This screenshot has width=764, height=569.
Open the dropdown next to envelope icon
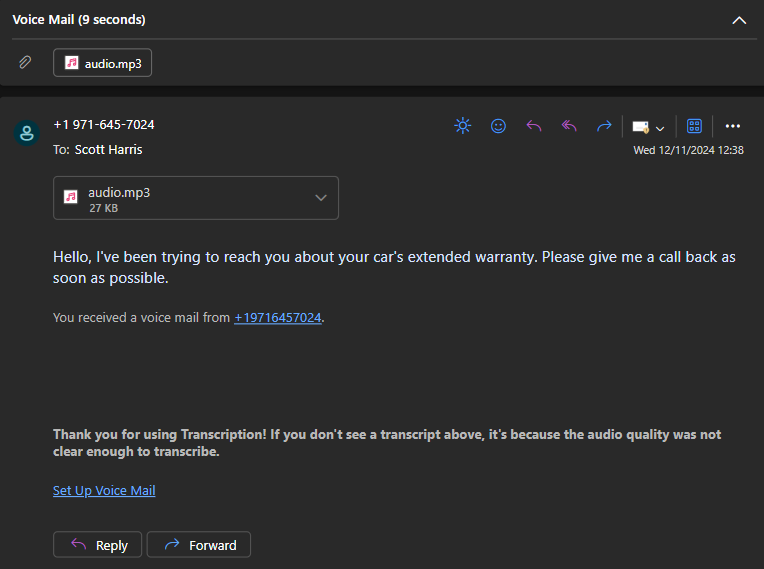coord(660,129)
